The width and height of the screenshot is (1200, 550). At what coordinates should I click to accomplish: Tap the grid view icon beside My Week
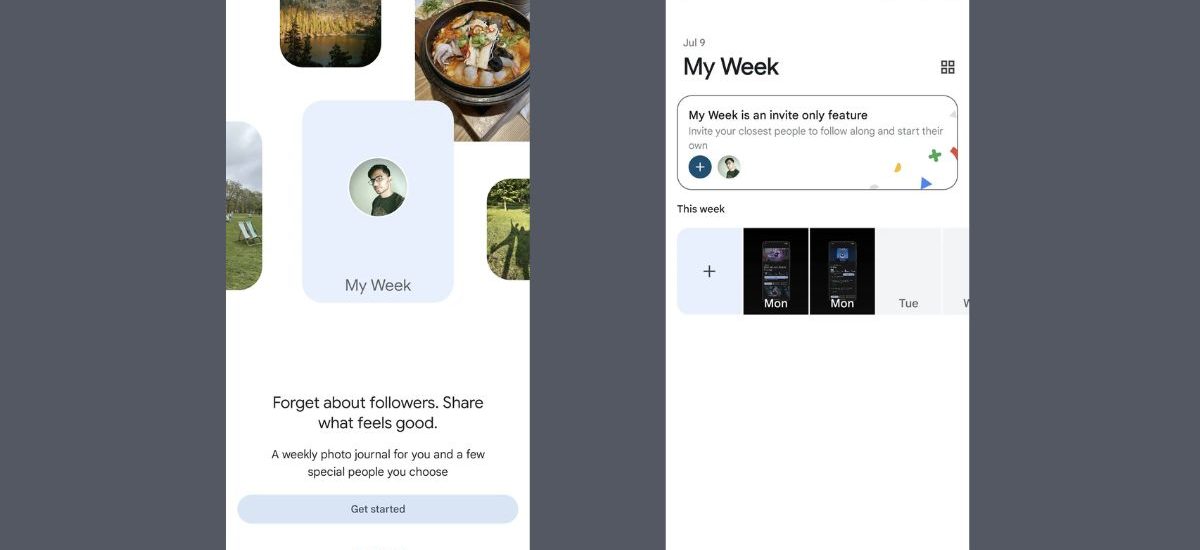coord(948,67)
